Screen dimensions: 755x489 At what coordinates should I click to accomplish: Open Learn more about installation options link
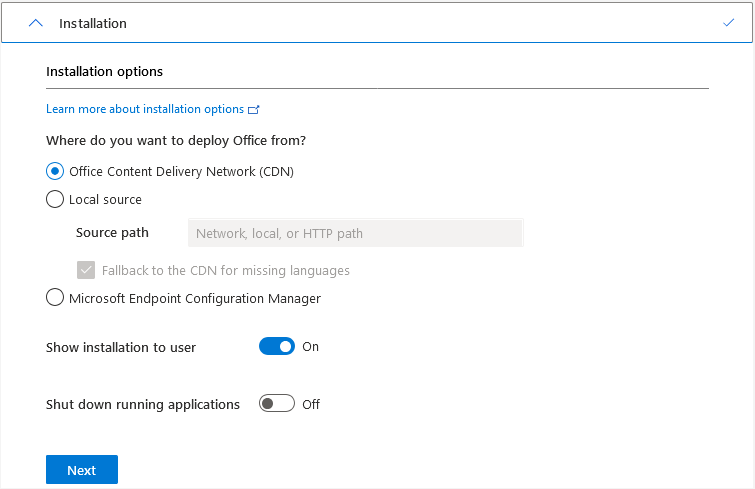145,109
